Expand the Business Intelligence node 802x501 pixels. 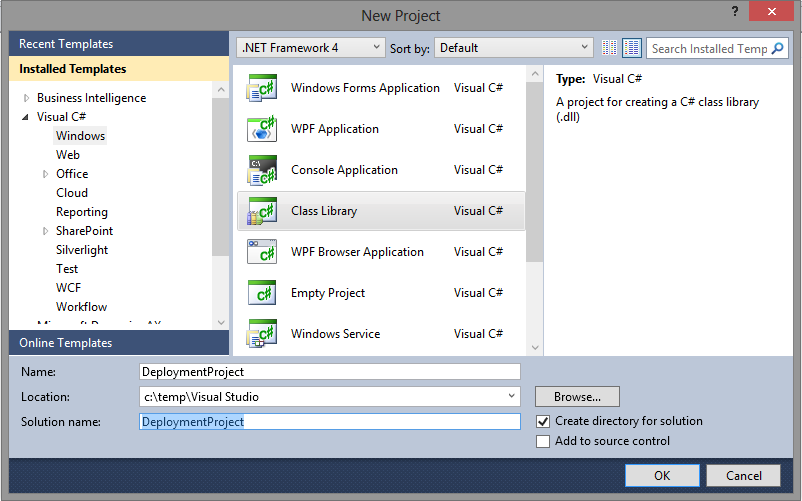[x=27, y=98]
